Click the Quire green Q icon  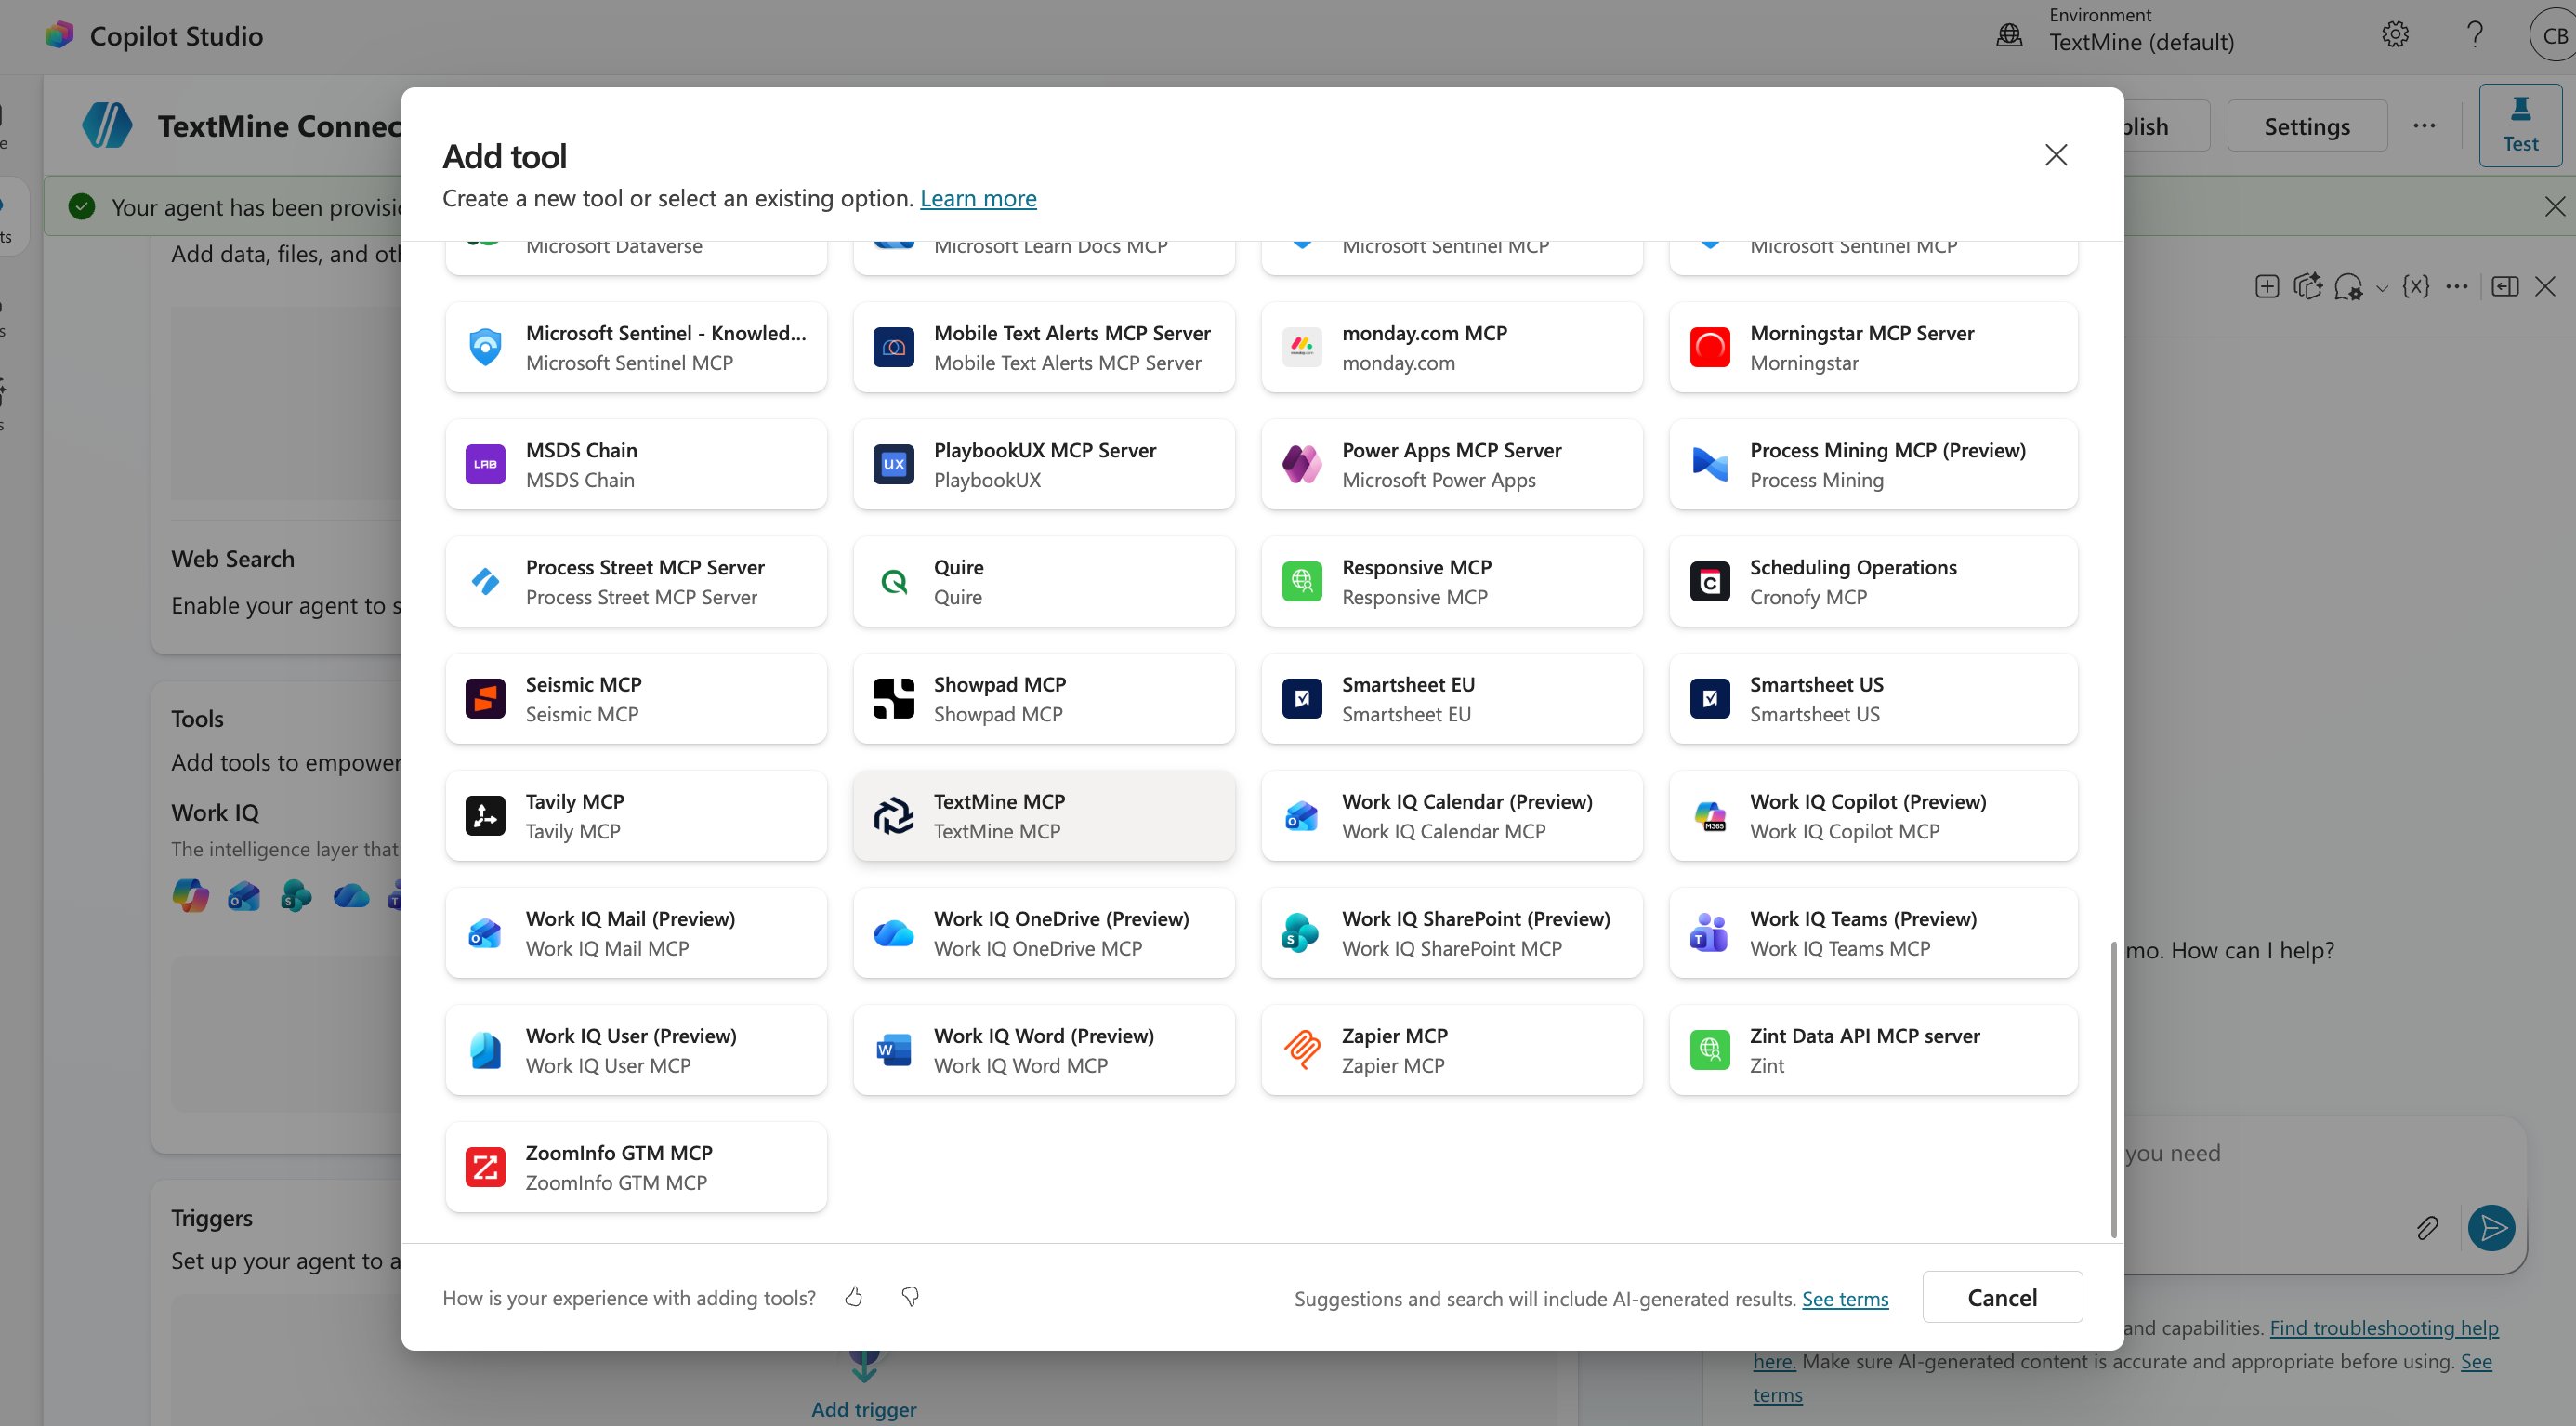click(x=893, y=581)
